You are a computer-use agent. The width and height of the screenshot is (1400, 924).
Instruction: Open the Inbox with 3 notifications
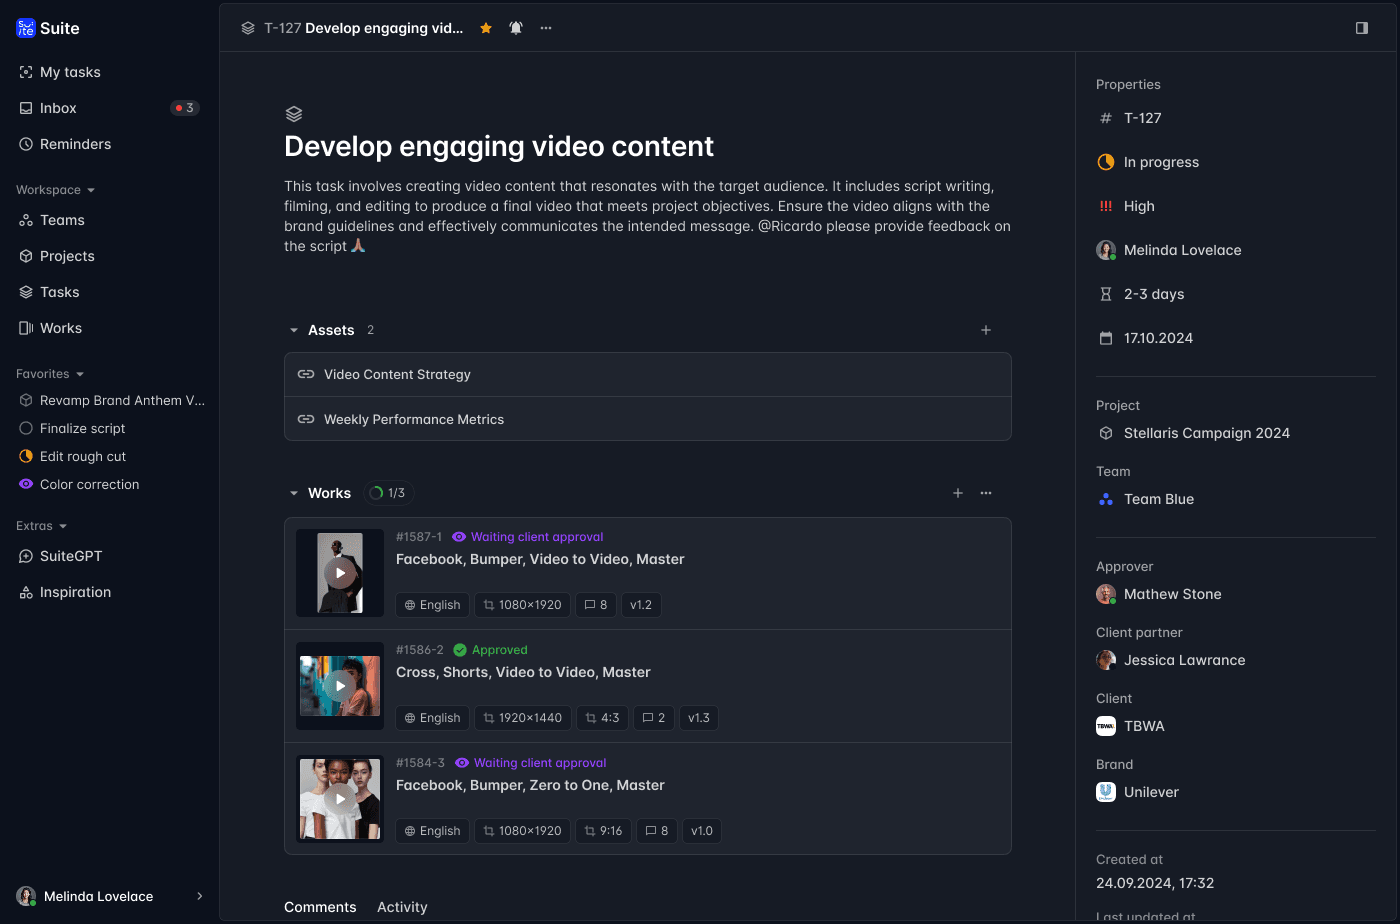coord(58,108)
